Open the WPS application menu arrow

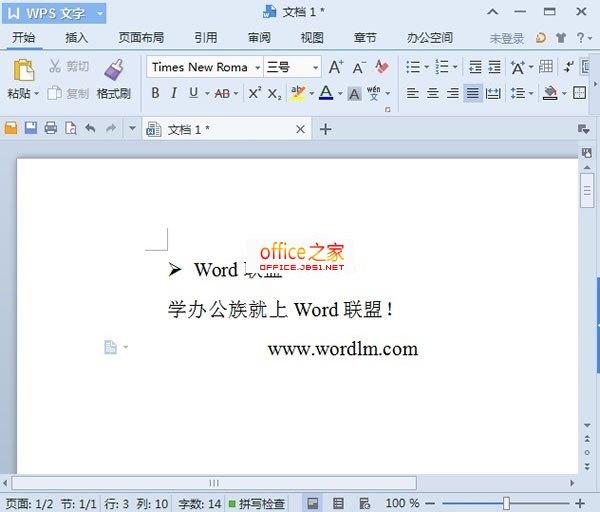pyautogui.click(x=100, y=13)
